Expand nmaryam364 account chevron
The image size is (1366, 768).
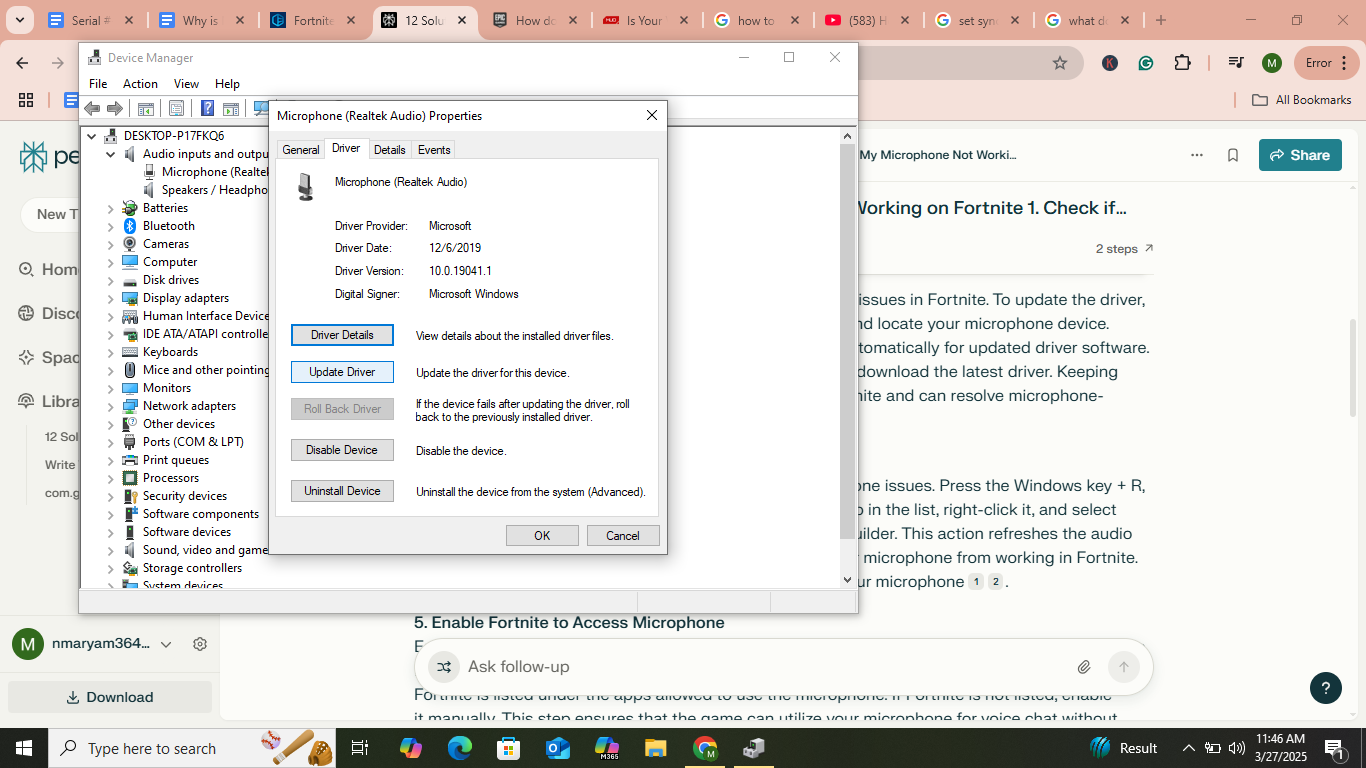[166, 645]
